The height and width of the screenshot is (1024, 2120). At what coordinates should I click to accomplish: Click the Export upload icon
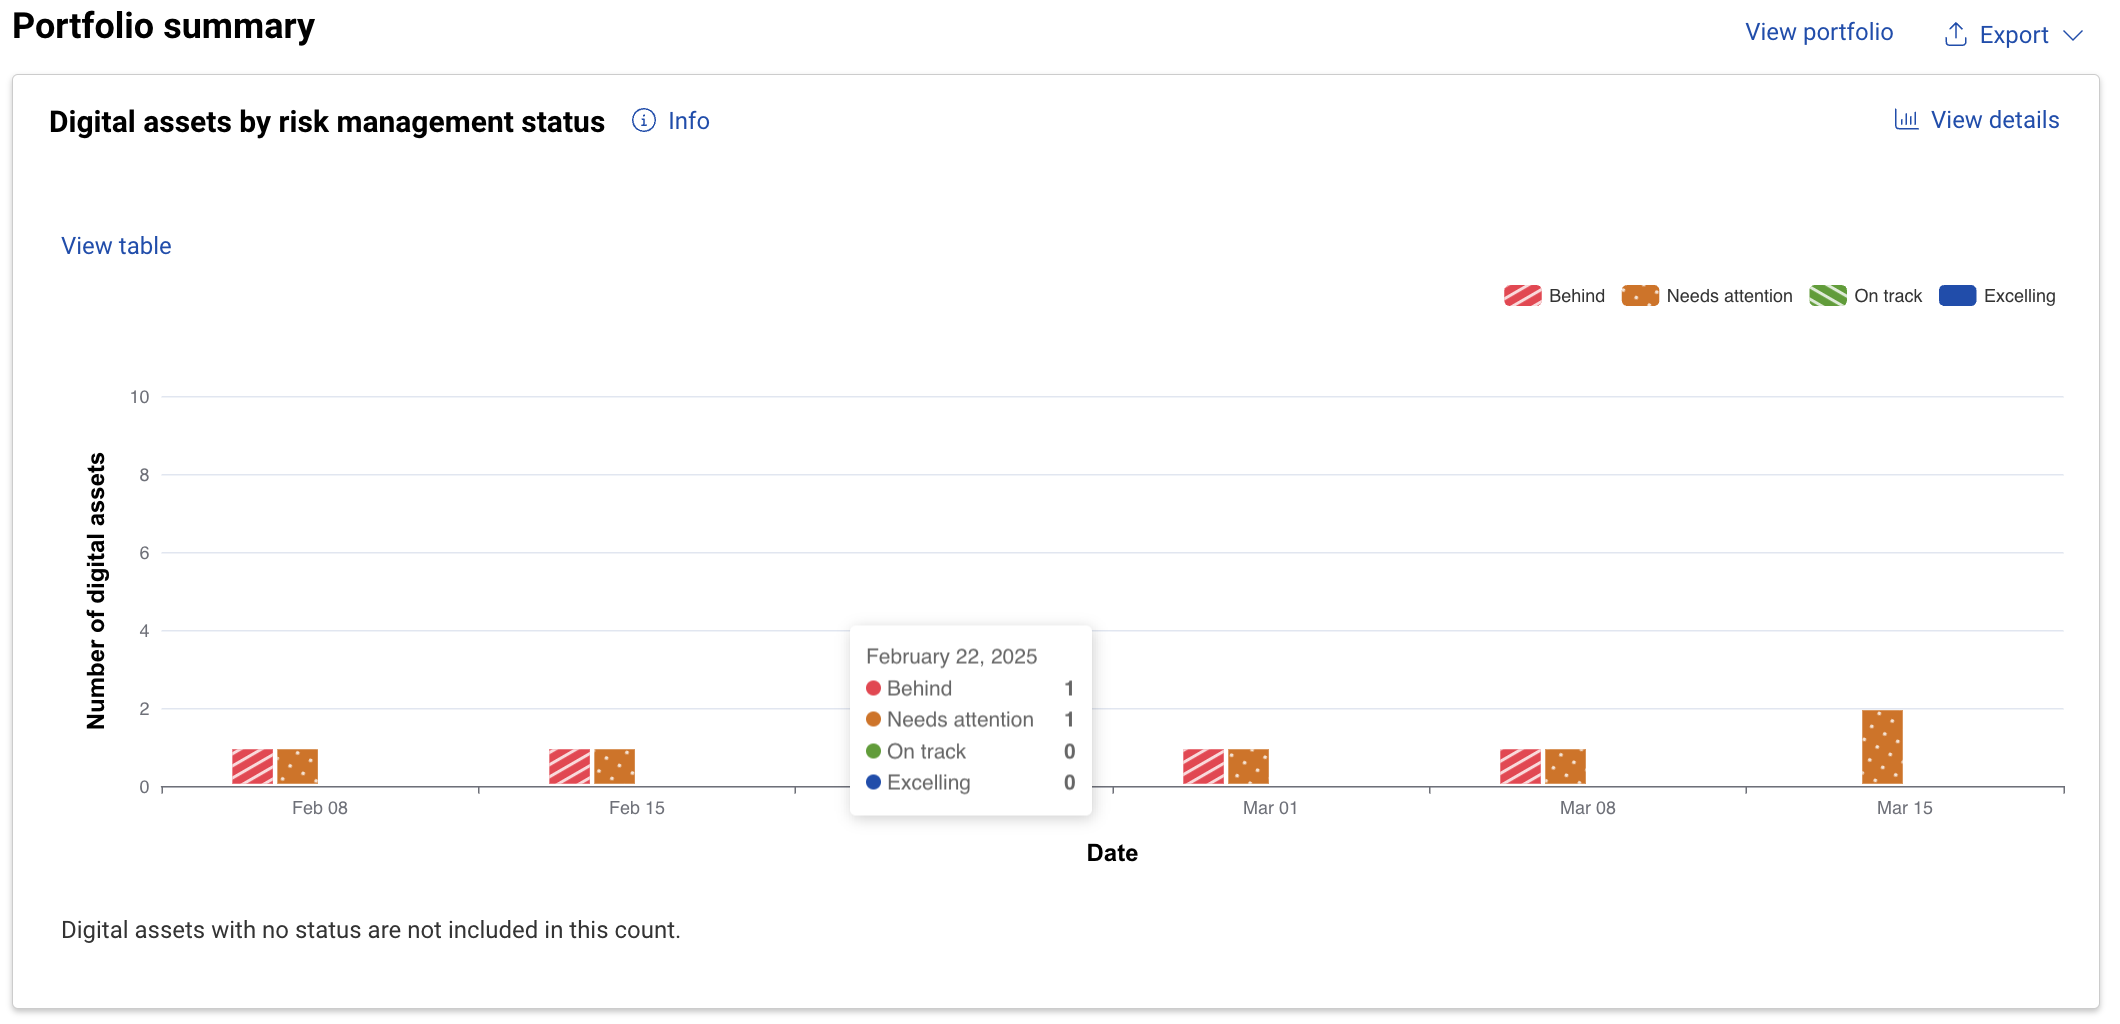tap(1955, 35)
